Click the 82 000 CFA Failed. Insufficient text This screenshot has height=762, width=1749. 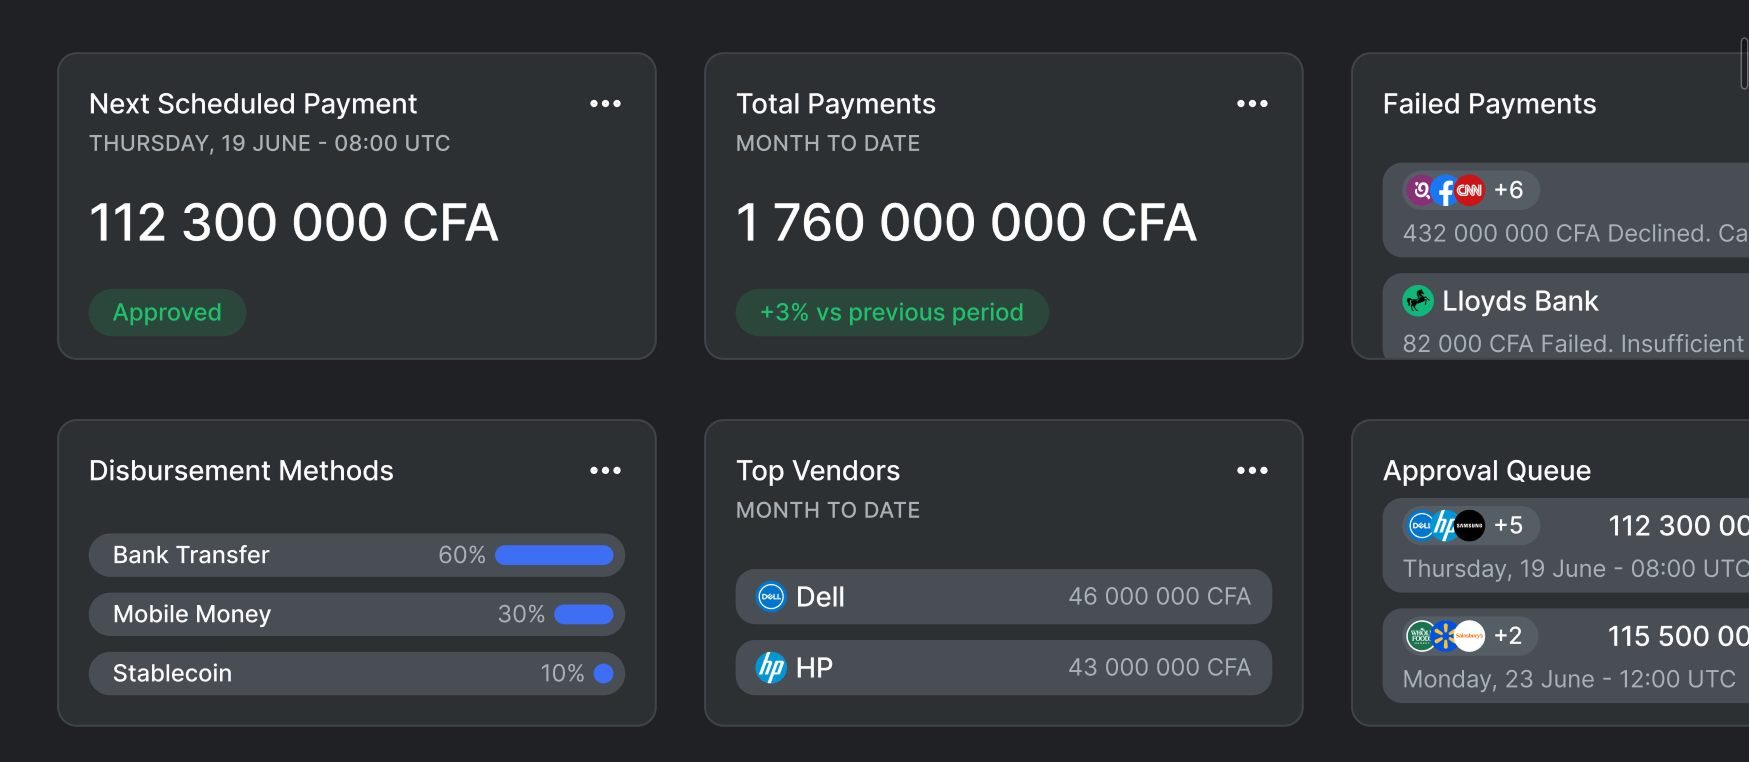(1573, 344)
